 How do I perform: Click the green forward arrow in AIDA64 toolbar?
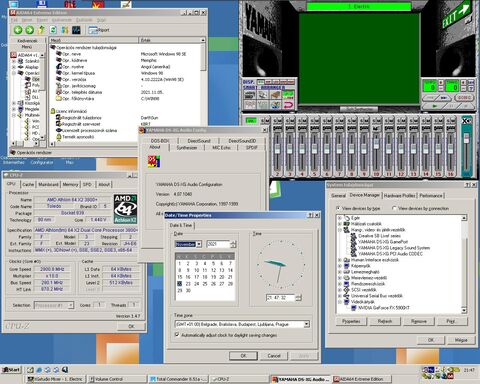pyautogui.click(x=30, y=30)
